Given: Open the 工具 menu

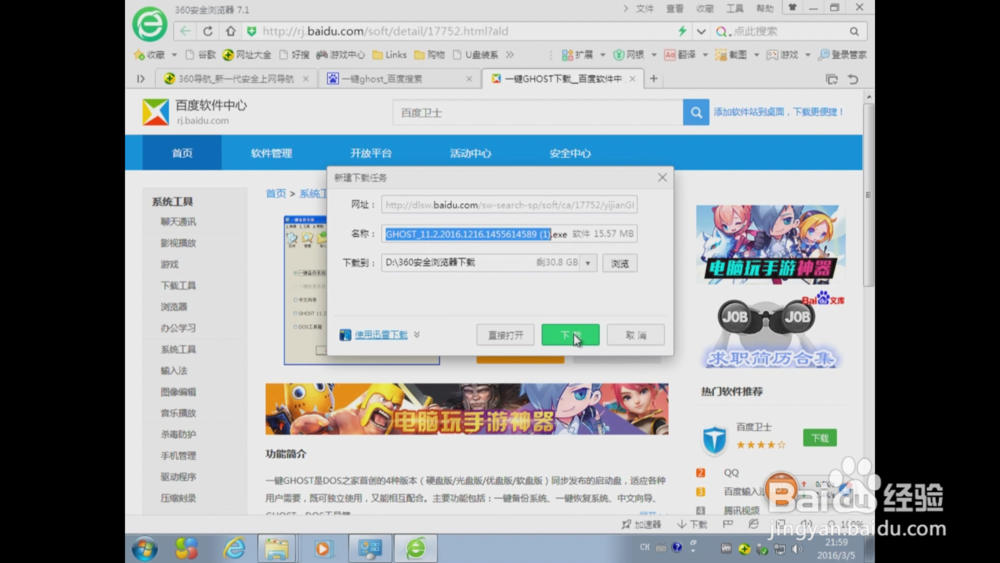Looking at the screenshot, I should point(735,8).
